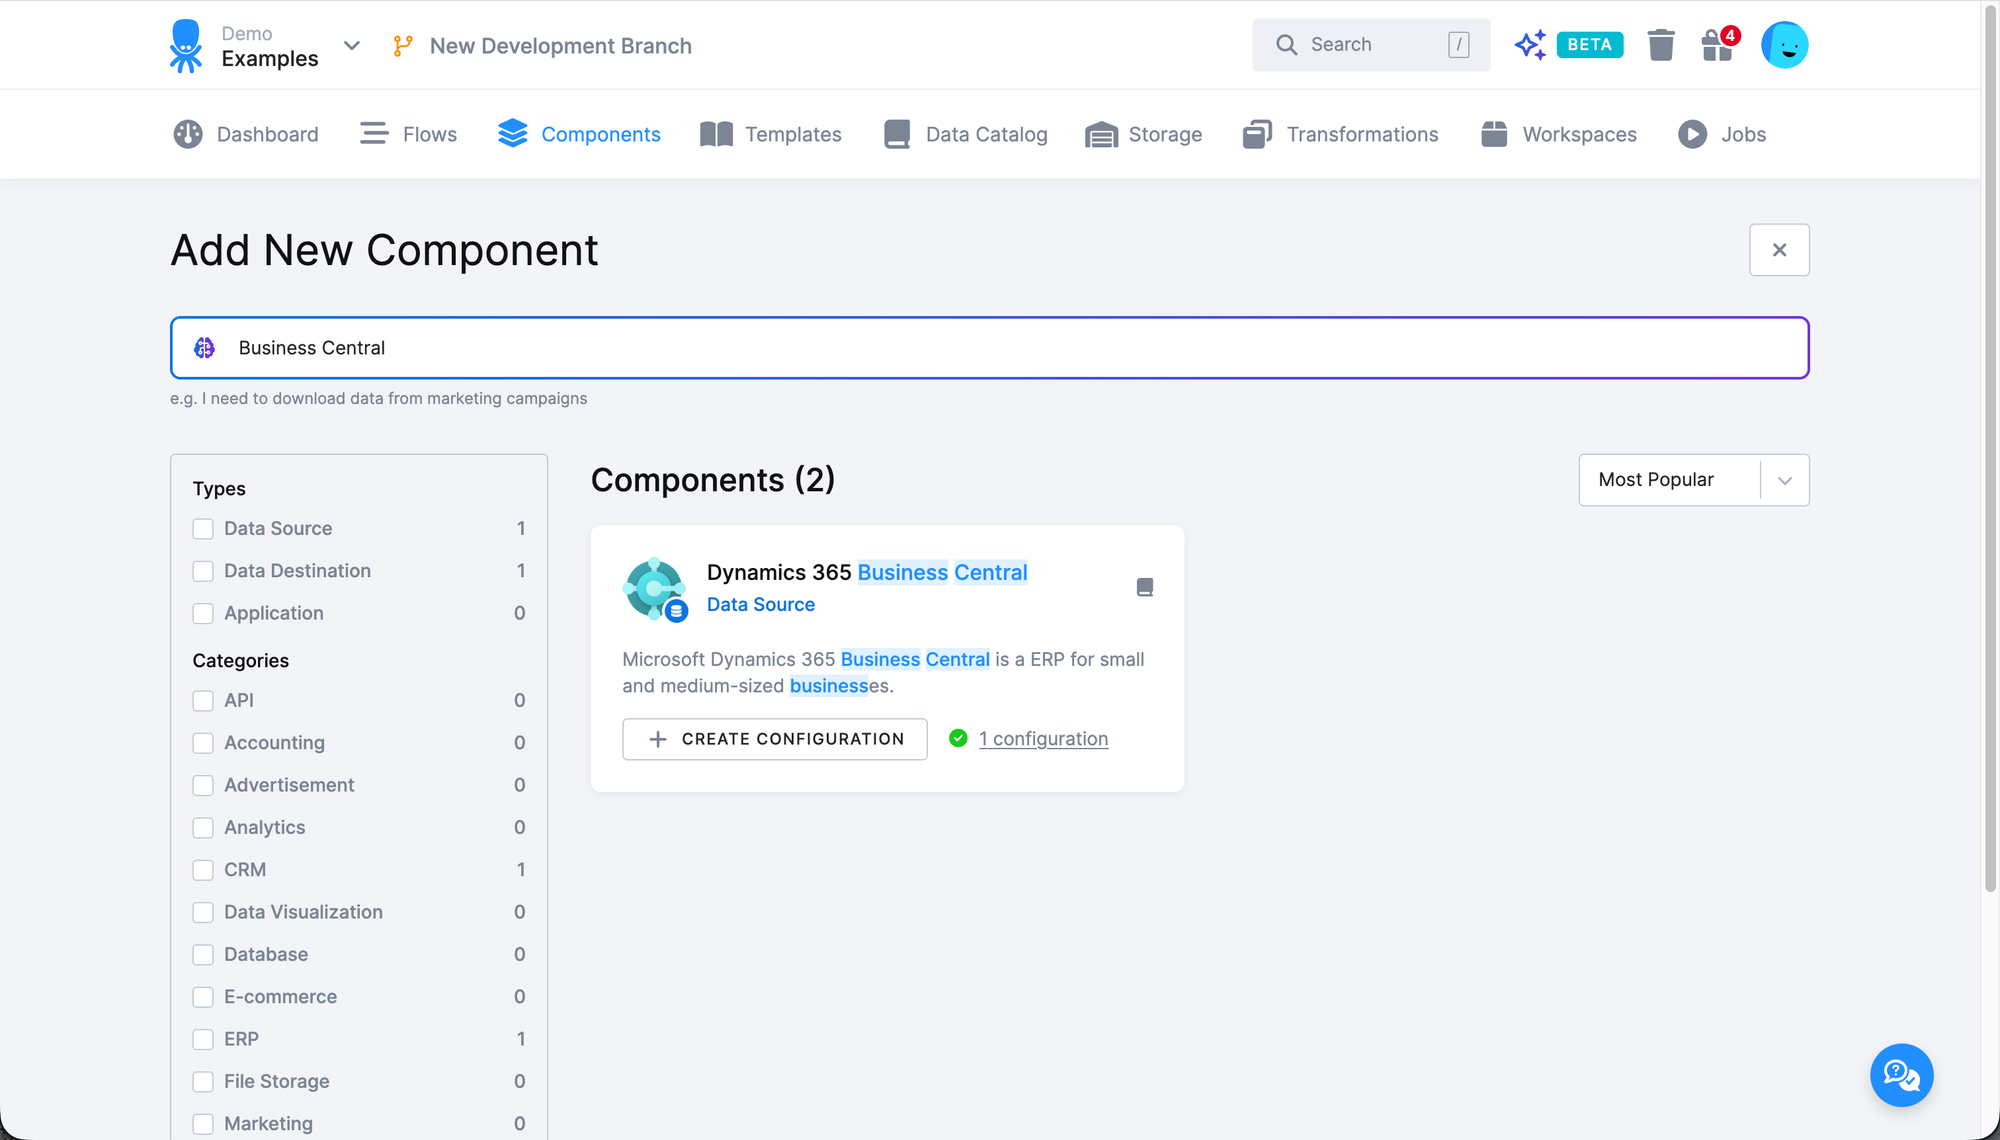This screenshot has height=1140, width=2000.
Task: Click the Dynamics 365 component logo
Action: click(654, 588)
